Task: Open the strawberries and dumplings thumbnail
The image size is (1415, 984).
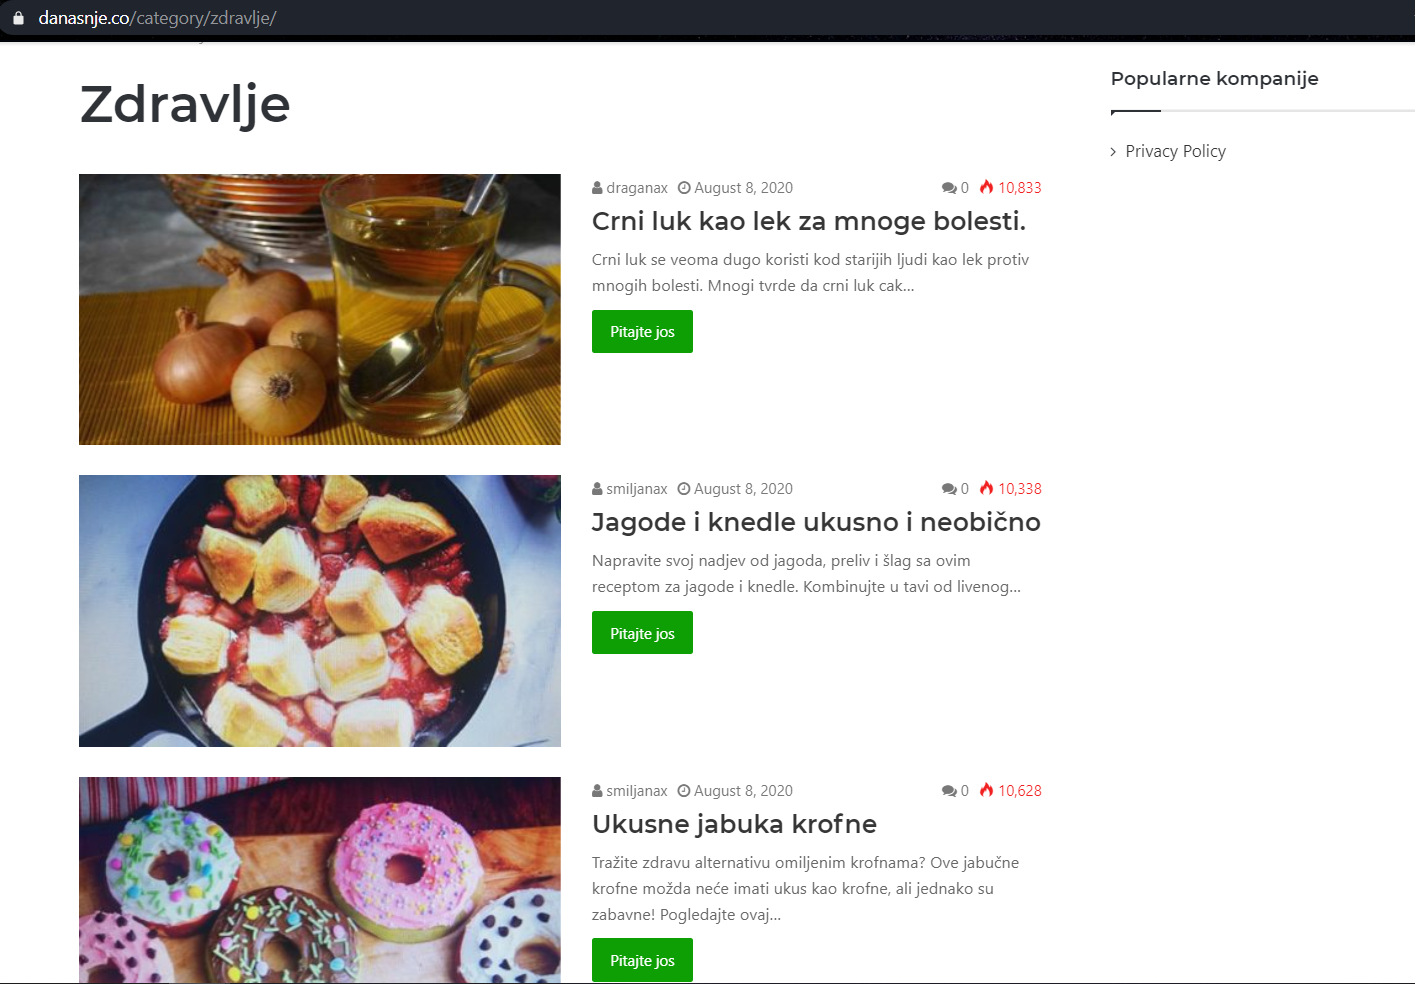Action: click(x=320, y=611)
